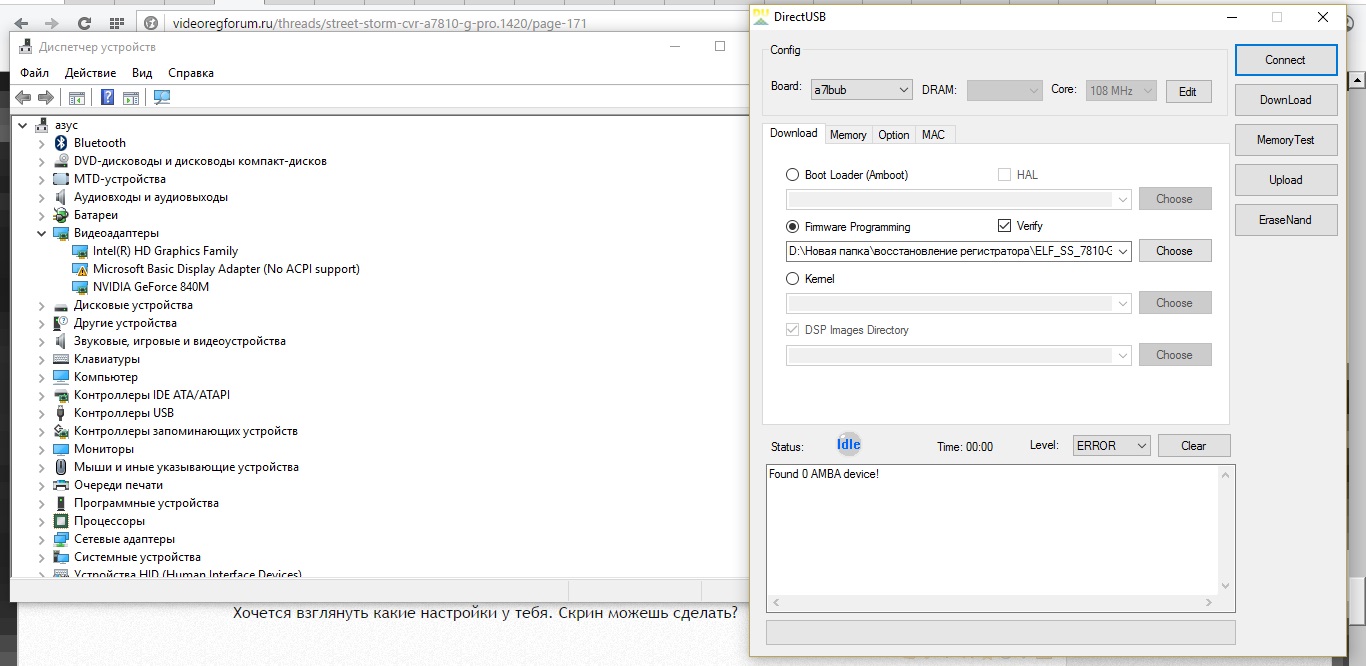
Task: Click scan for hardware changes toolbar icon
Action: point(162,97)
